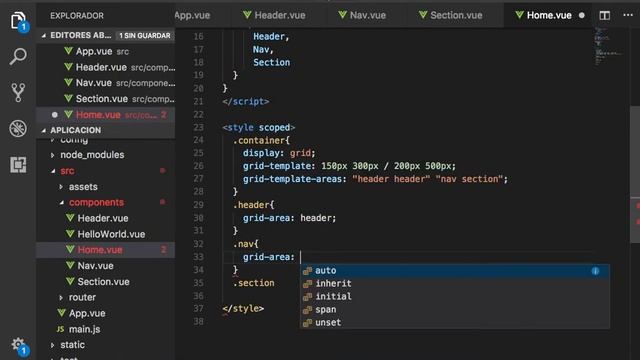640x360 pixels.
Task: Click the value icon beside span suggestion
Action: coord(307,310)
